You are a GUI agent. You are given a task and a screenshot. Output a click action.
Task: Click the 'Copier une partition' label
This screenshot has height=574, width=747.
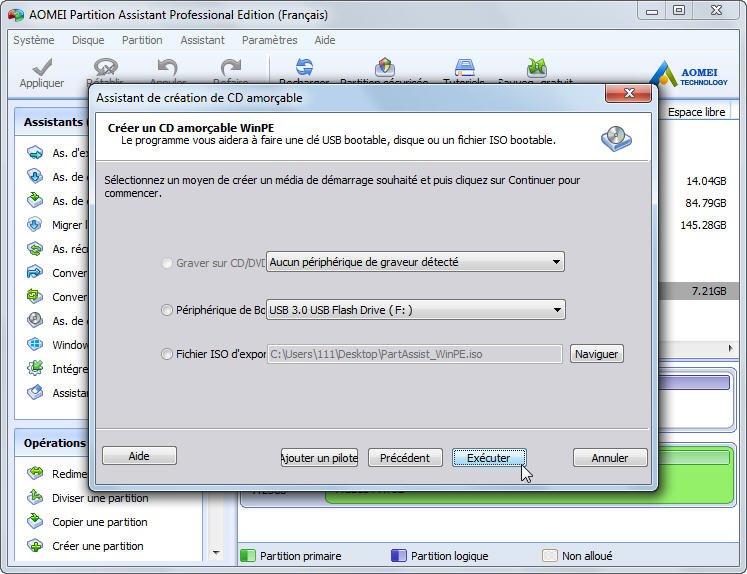(100, 522)
